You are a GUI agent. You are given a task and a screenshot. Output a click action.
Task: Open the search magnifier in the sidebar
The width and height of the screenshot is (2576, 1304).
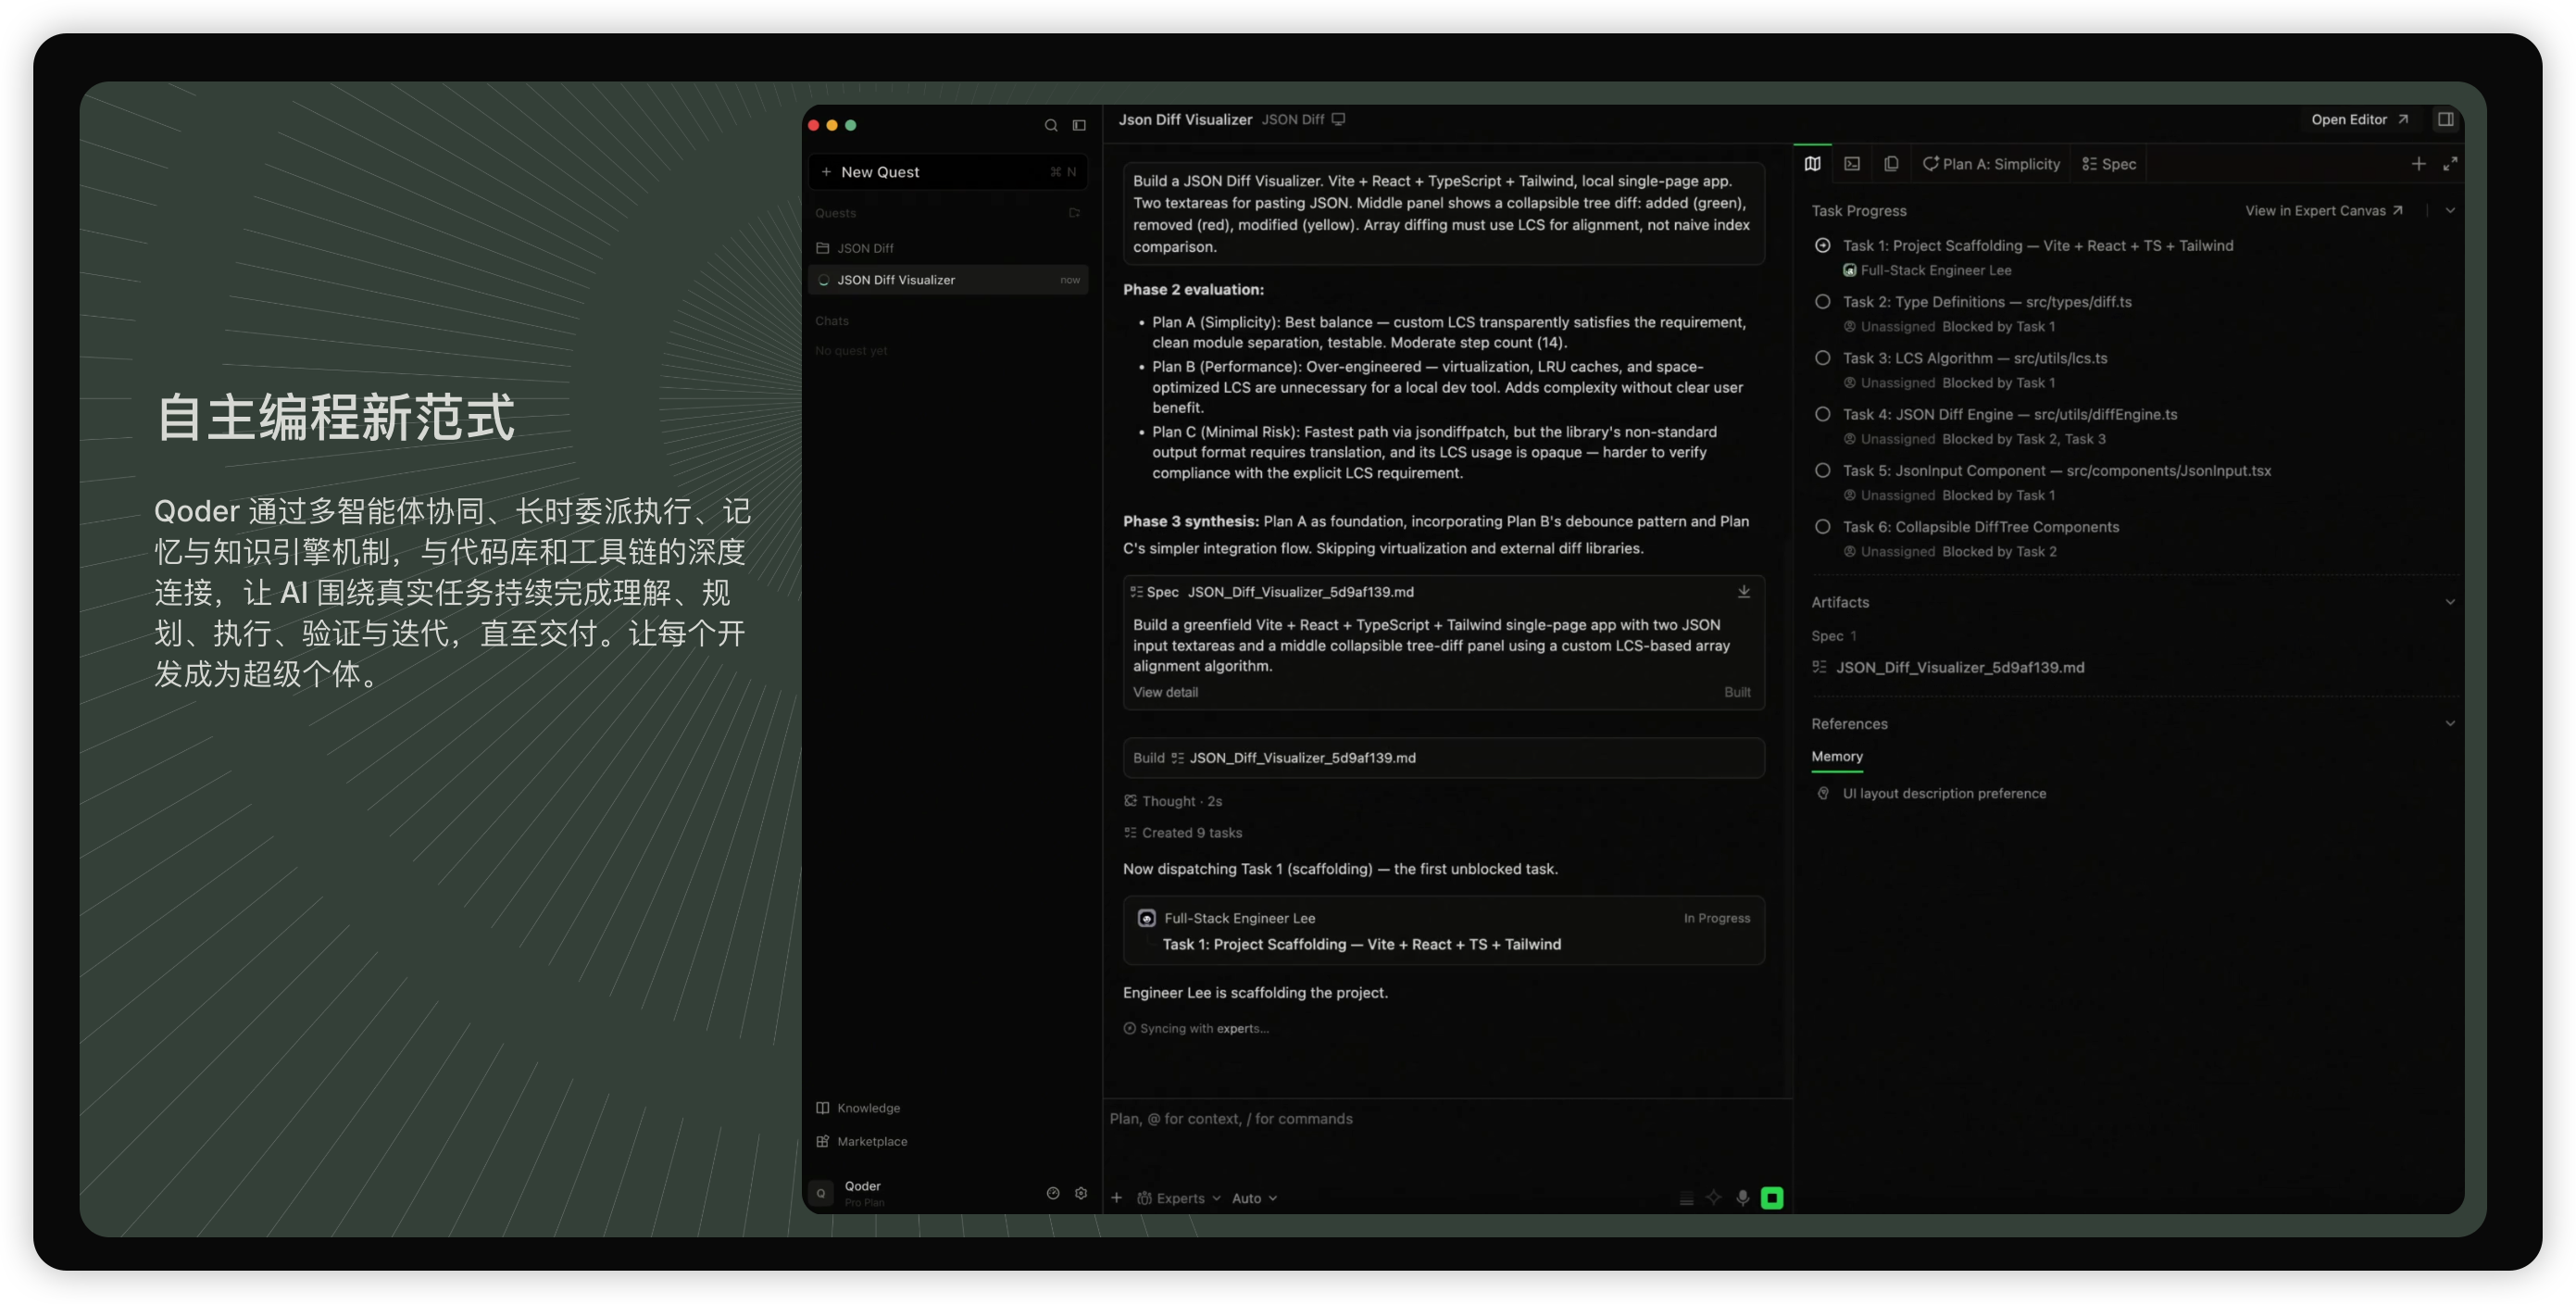[x=1051, y=125]
